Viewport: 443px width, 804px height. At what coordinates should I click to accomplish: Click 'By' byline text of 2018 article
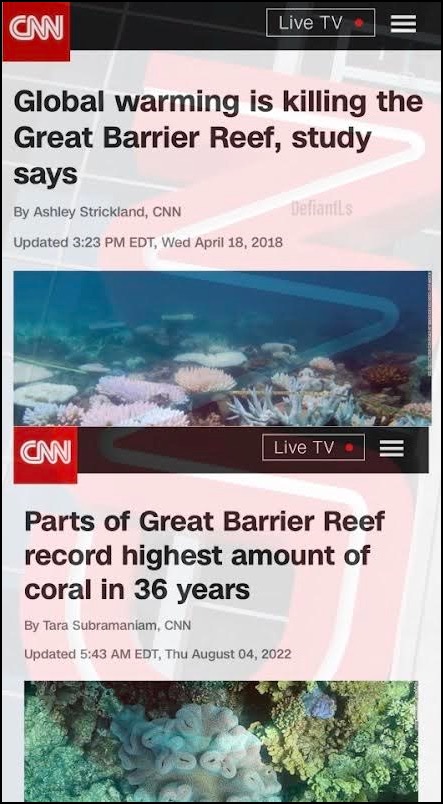click(x=22, y=213)
